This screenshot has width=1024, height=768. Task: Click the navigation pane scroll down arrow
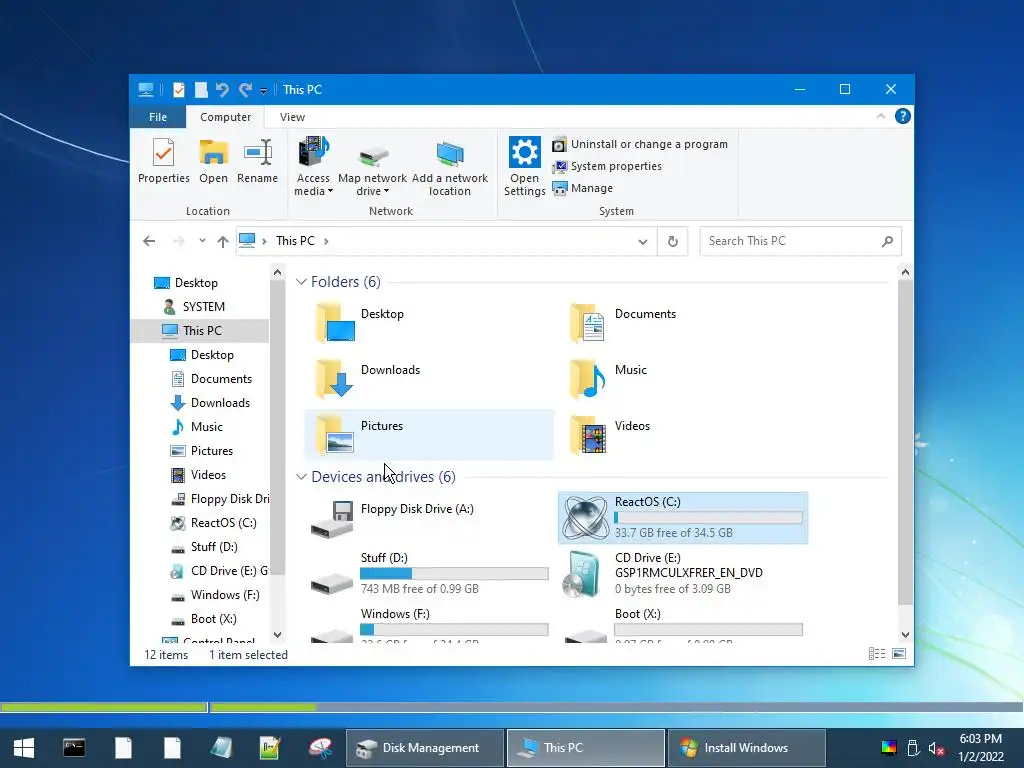pos(278,635)
